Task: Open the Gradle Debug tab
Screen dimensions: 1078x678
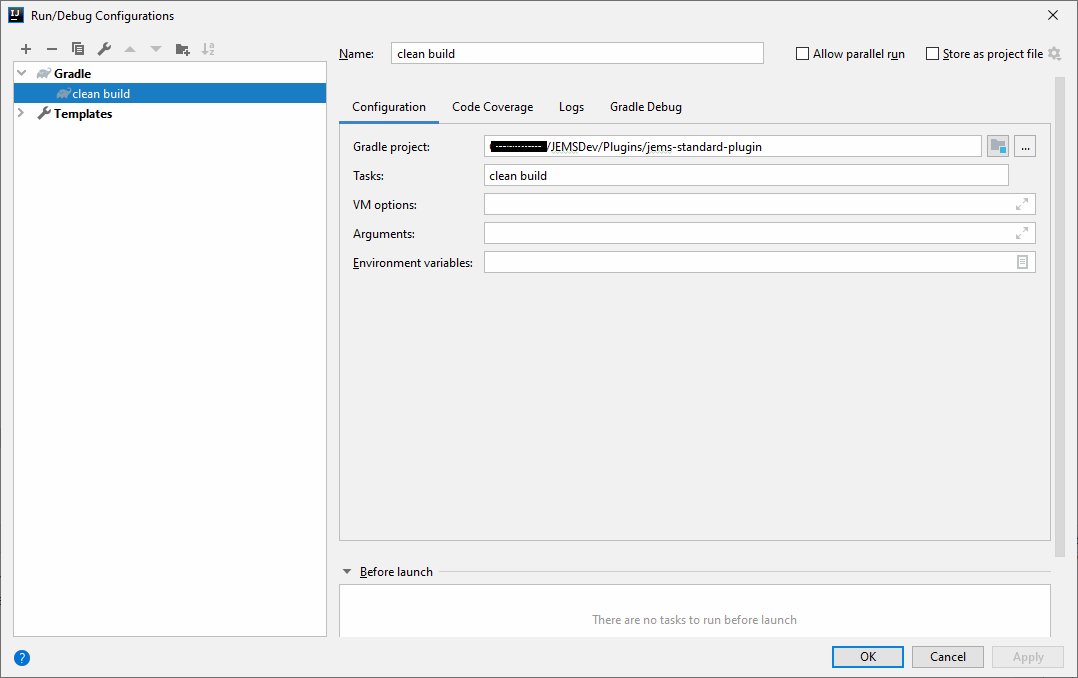Action: (x=645, y=107)
